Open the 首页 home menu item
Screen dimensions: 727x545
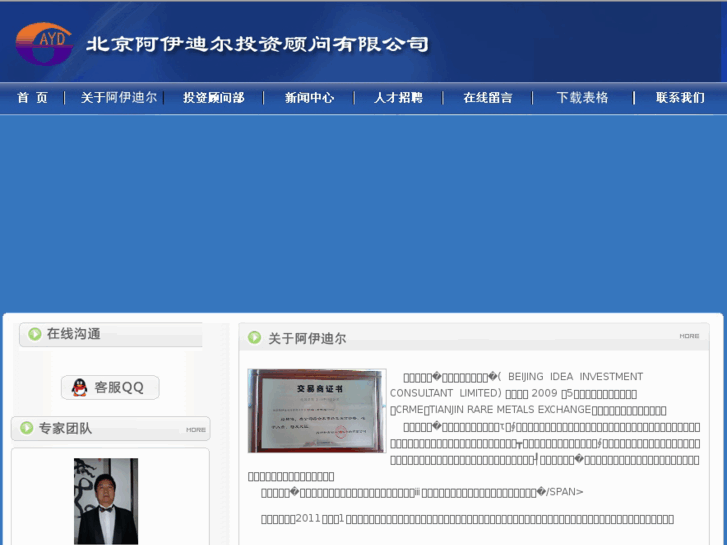coord(32,97)
